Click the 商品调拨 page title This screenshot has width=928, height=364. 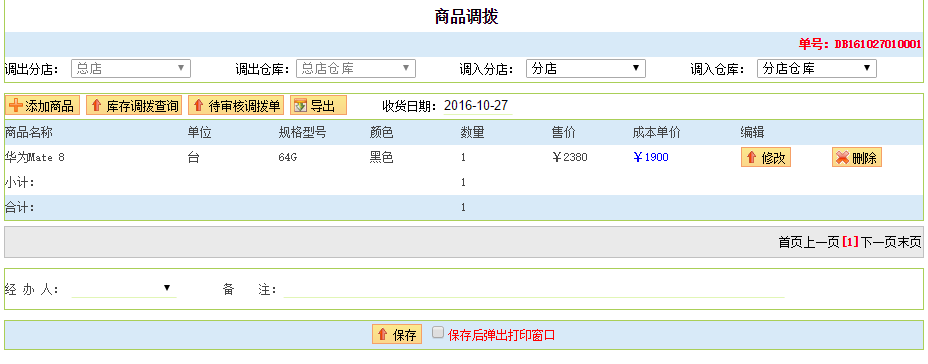point(466,17)
